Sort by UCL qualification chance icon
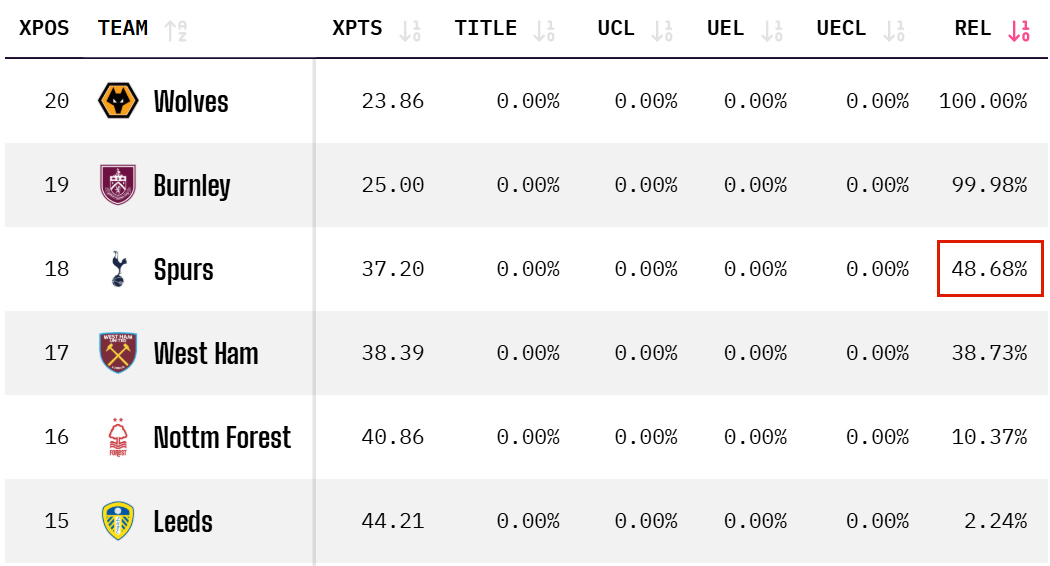The width and height of the screenshot is (1050, 566). [x=662, y=30]
